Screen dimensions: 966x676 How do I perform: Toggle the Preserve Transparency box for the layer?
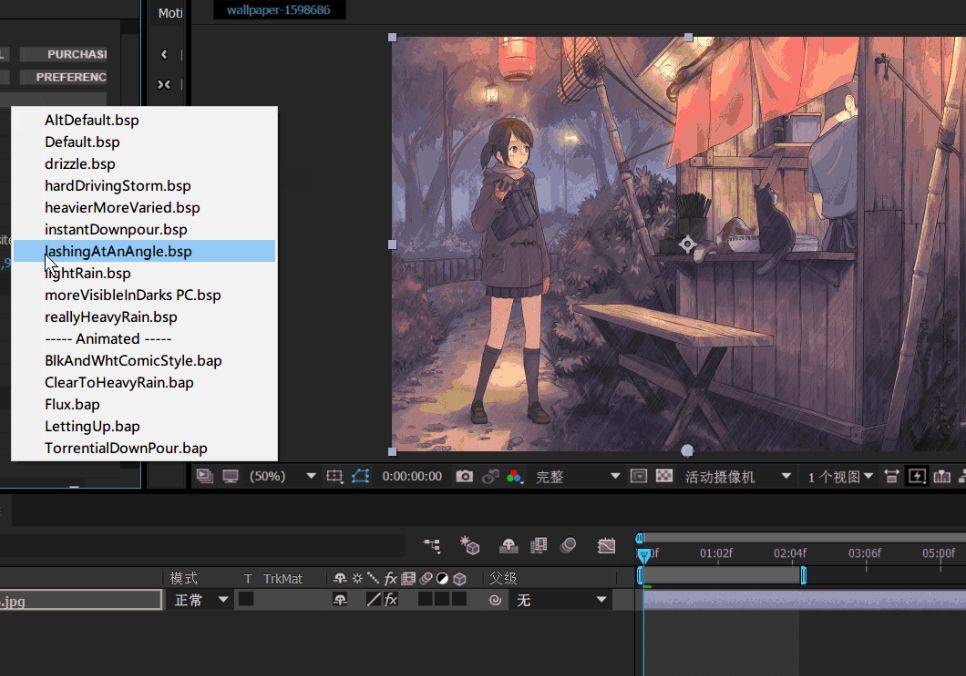coord(246,599)
